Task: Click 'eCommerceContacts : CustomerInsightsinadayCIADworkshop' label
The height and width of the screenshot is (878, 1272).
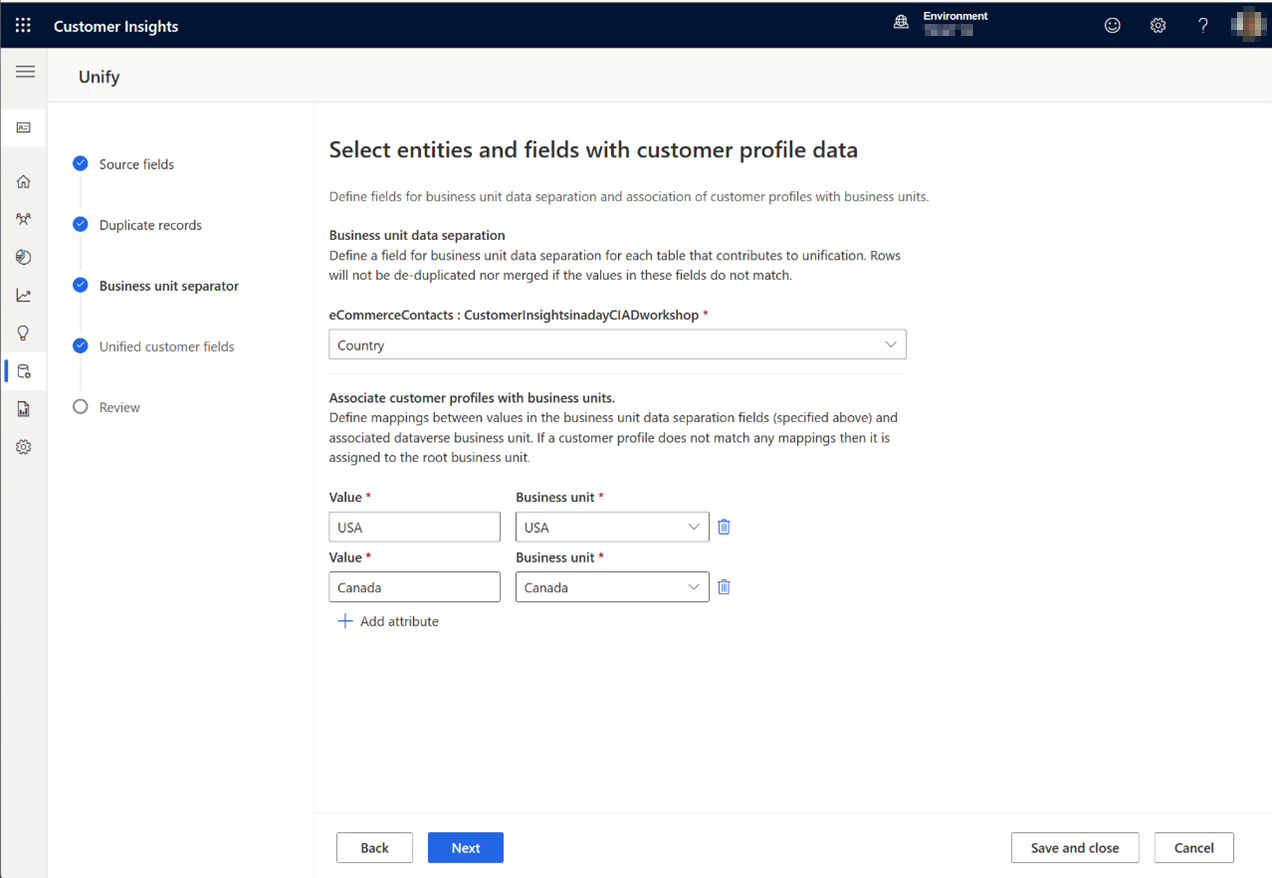Action: click(x=514, y=314)
